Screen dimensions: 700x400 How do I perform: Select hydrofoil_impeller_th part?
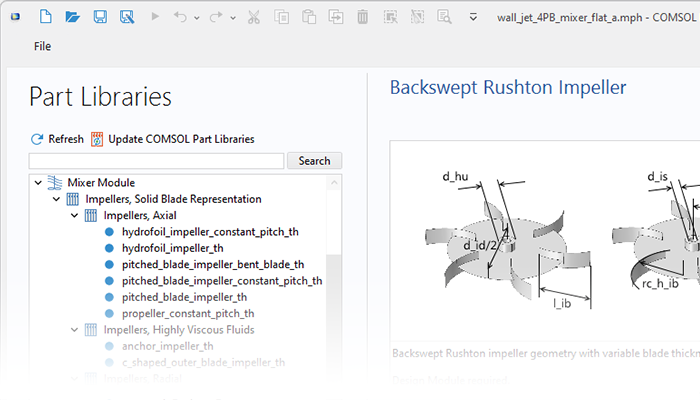point(173,248)
